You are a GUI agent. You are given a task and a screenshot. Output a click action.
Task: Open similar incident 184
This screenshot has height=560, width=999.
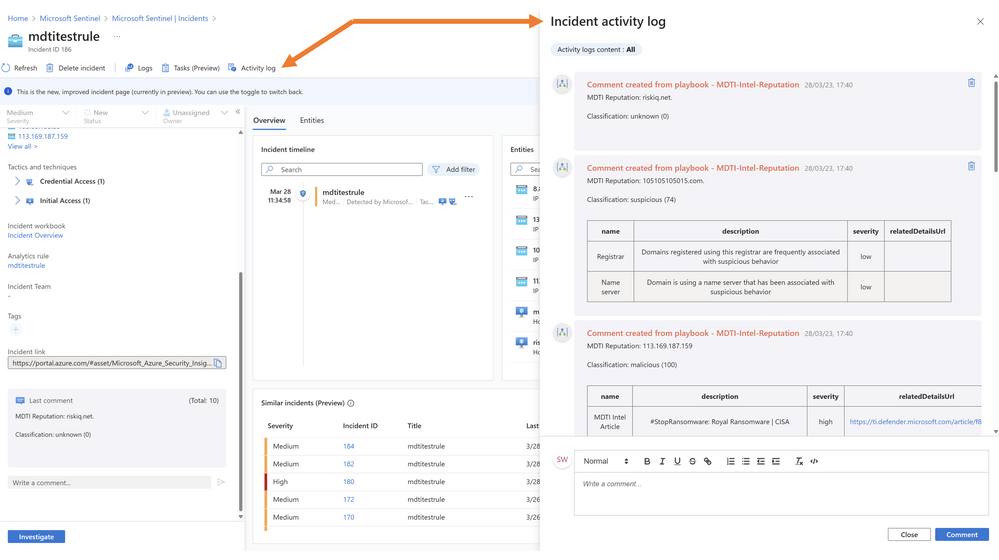click(x=349, y=447)
